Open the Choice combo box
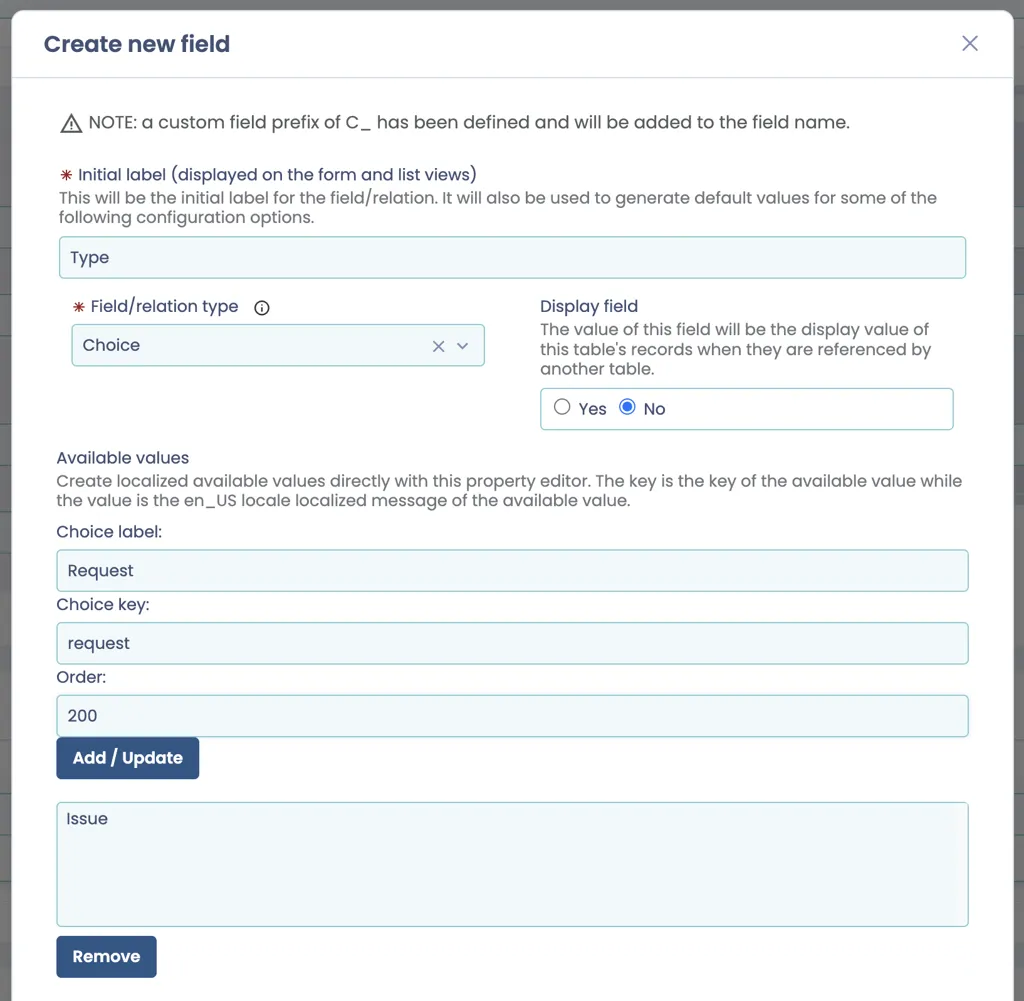This screenshot has height=1001, width=1024. pos(278,345)
